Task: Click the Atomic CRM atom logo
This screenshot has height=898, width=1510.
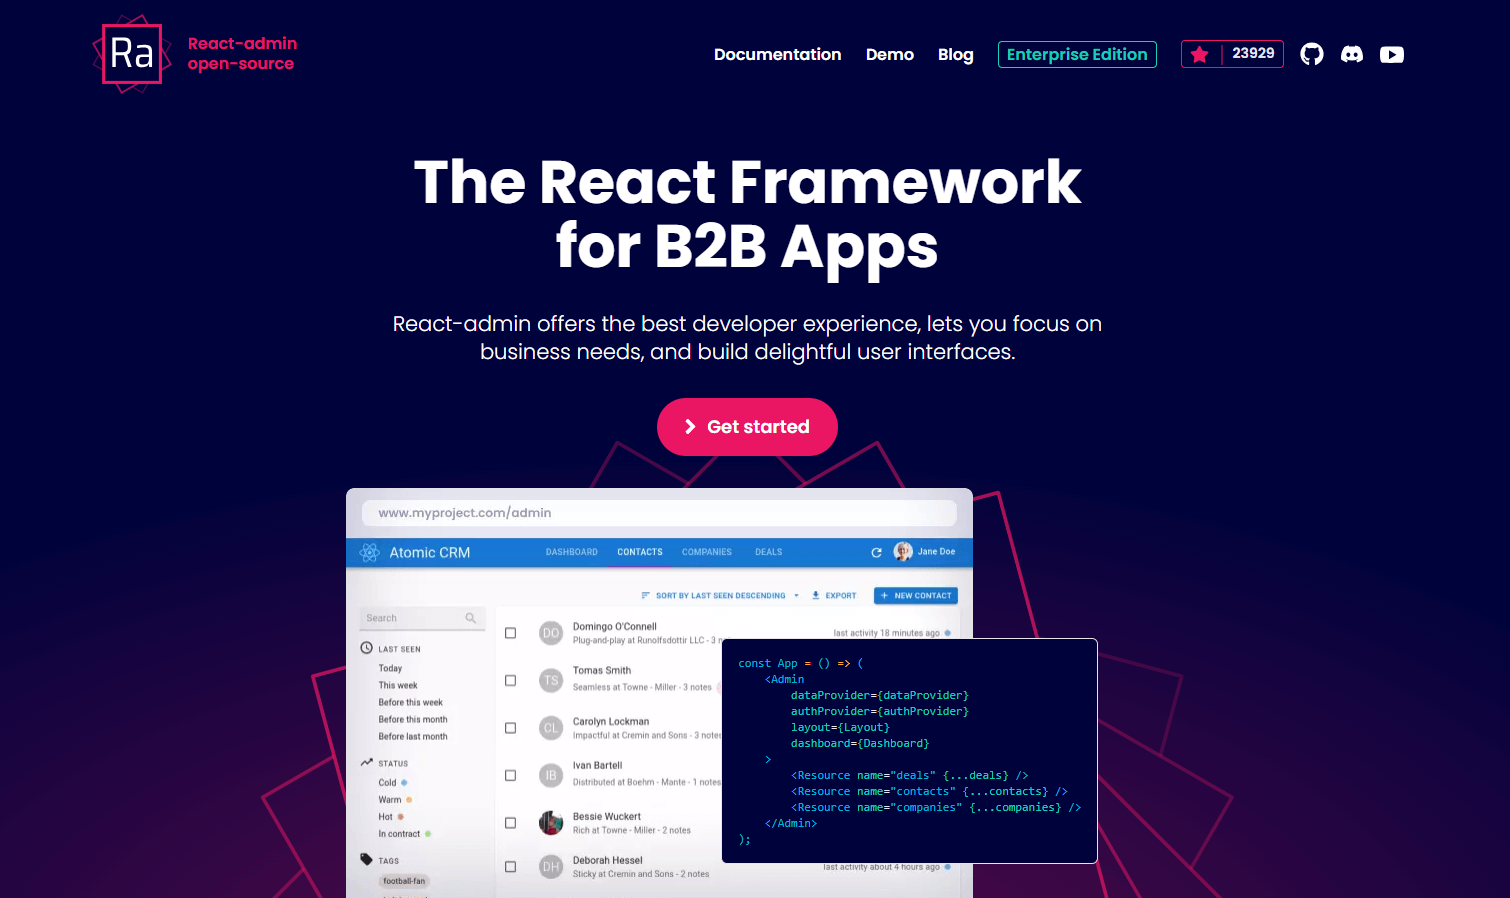Action: pyautogui.click(x=370, y=552)
